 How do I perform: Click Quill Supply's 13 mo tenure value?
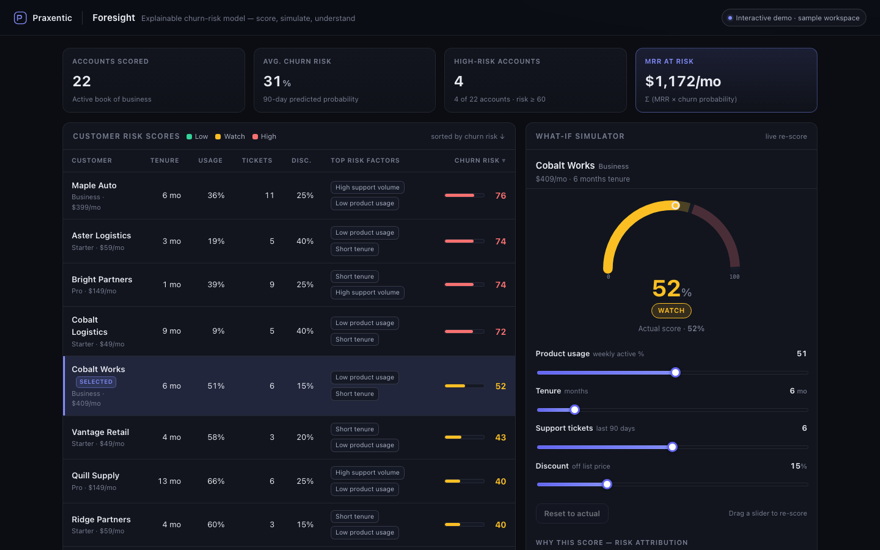tap(169, 481)
